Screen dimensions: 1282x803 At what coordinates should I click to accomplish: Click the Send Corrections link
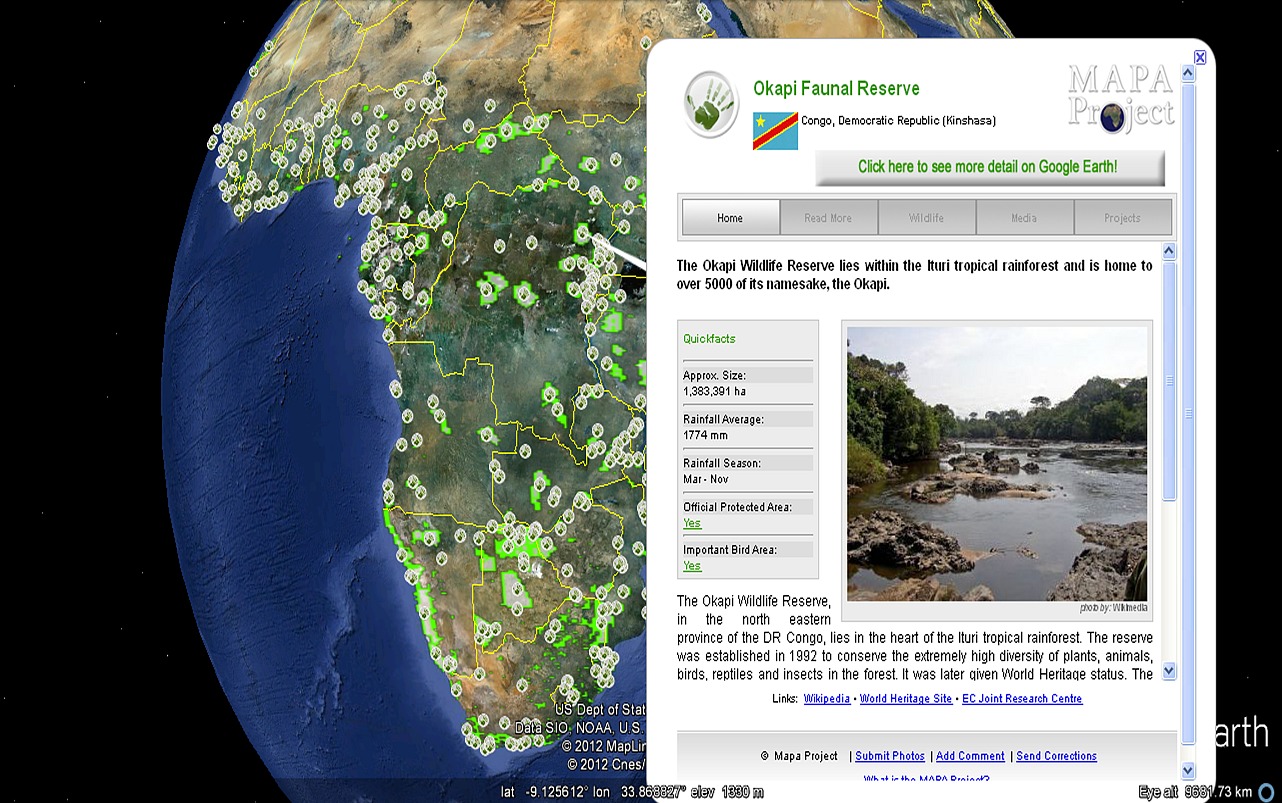[1056, 756]
